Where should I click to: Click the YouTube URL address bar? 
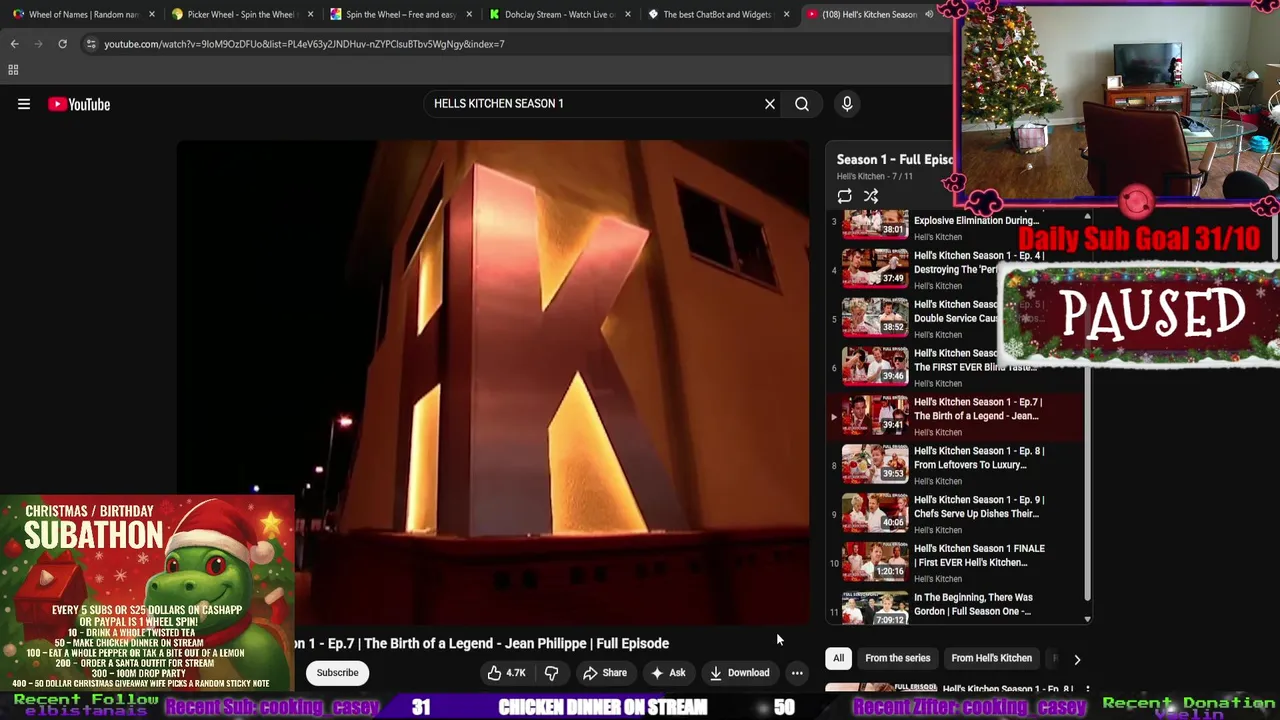click(304, 44)
